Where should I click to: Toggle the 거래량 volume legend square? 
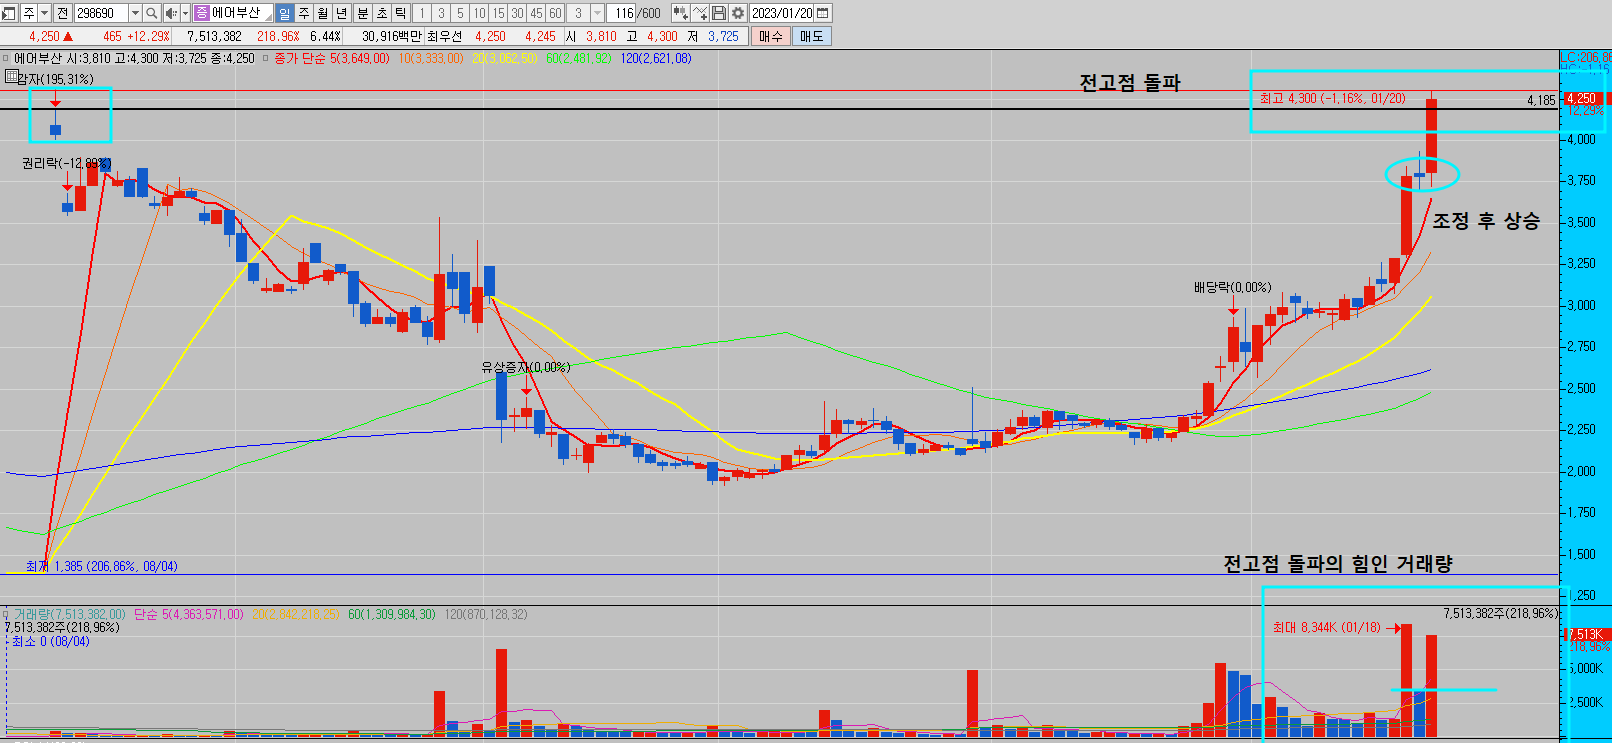pos(7,614)
